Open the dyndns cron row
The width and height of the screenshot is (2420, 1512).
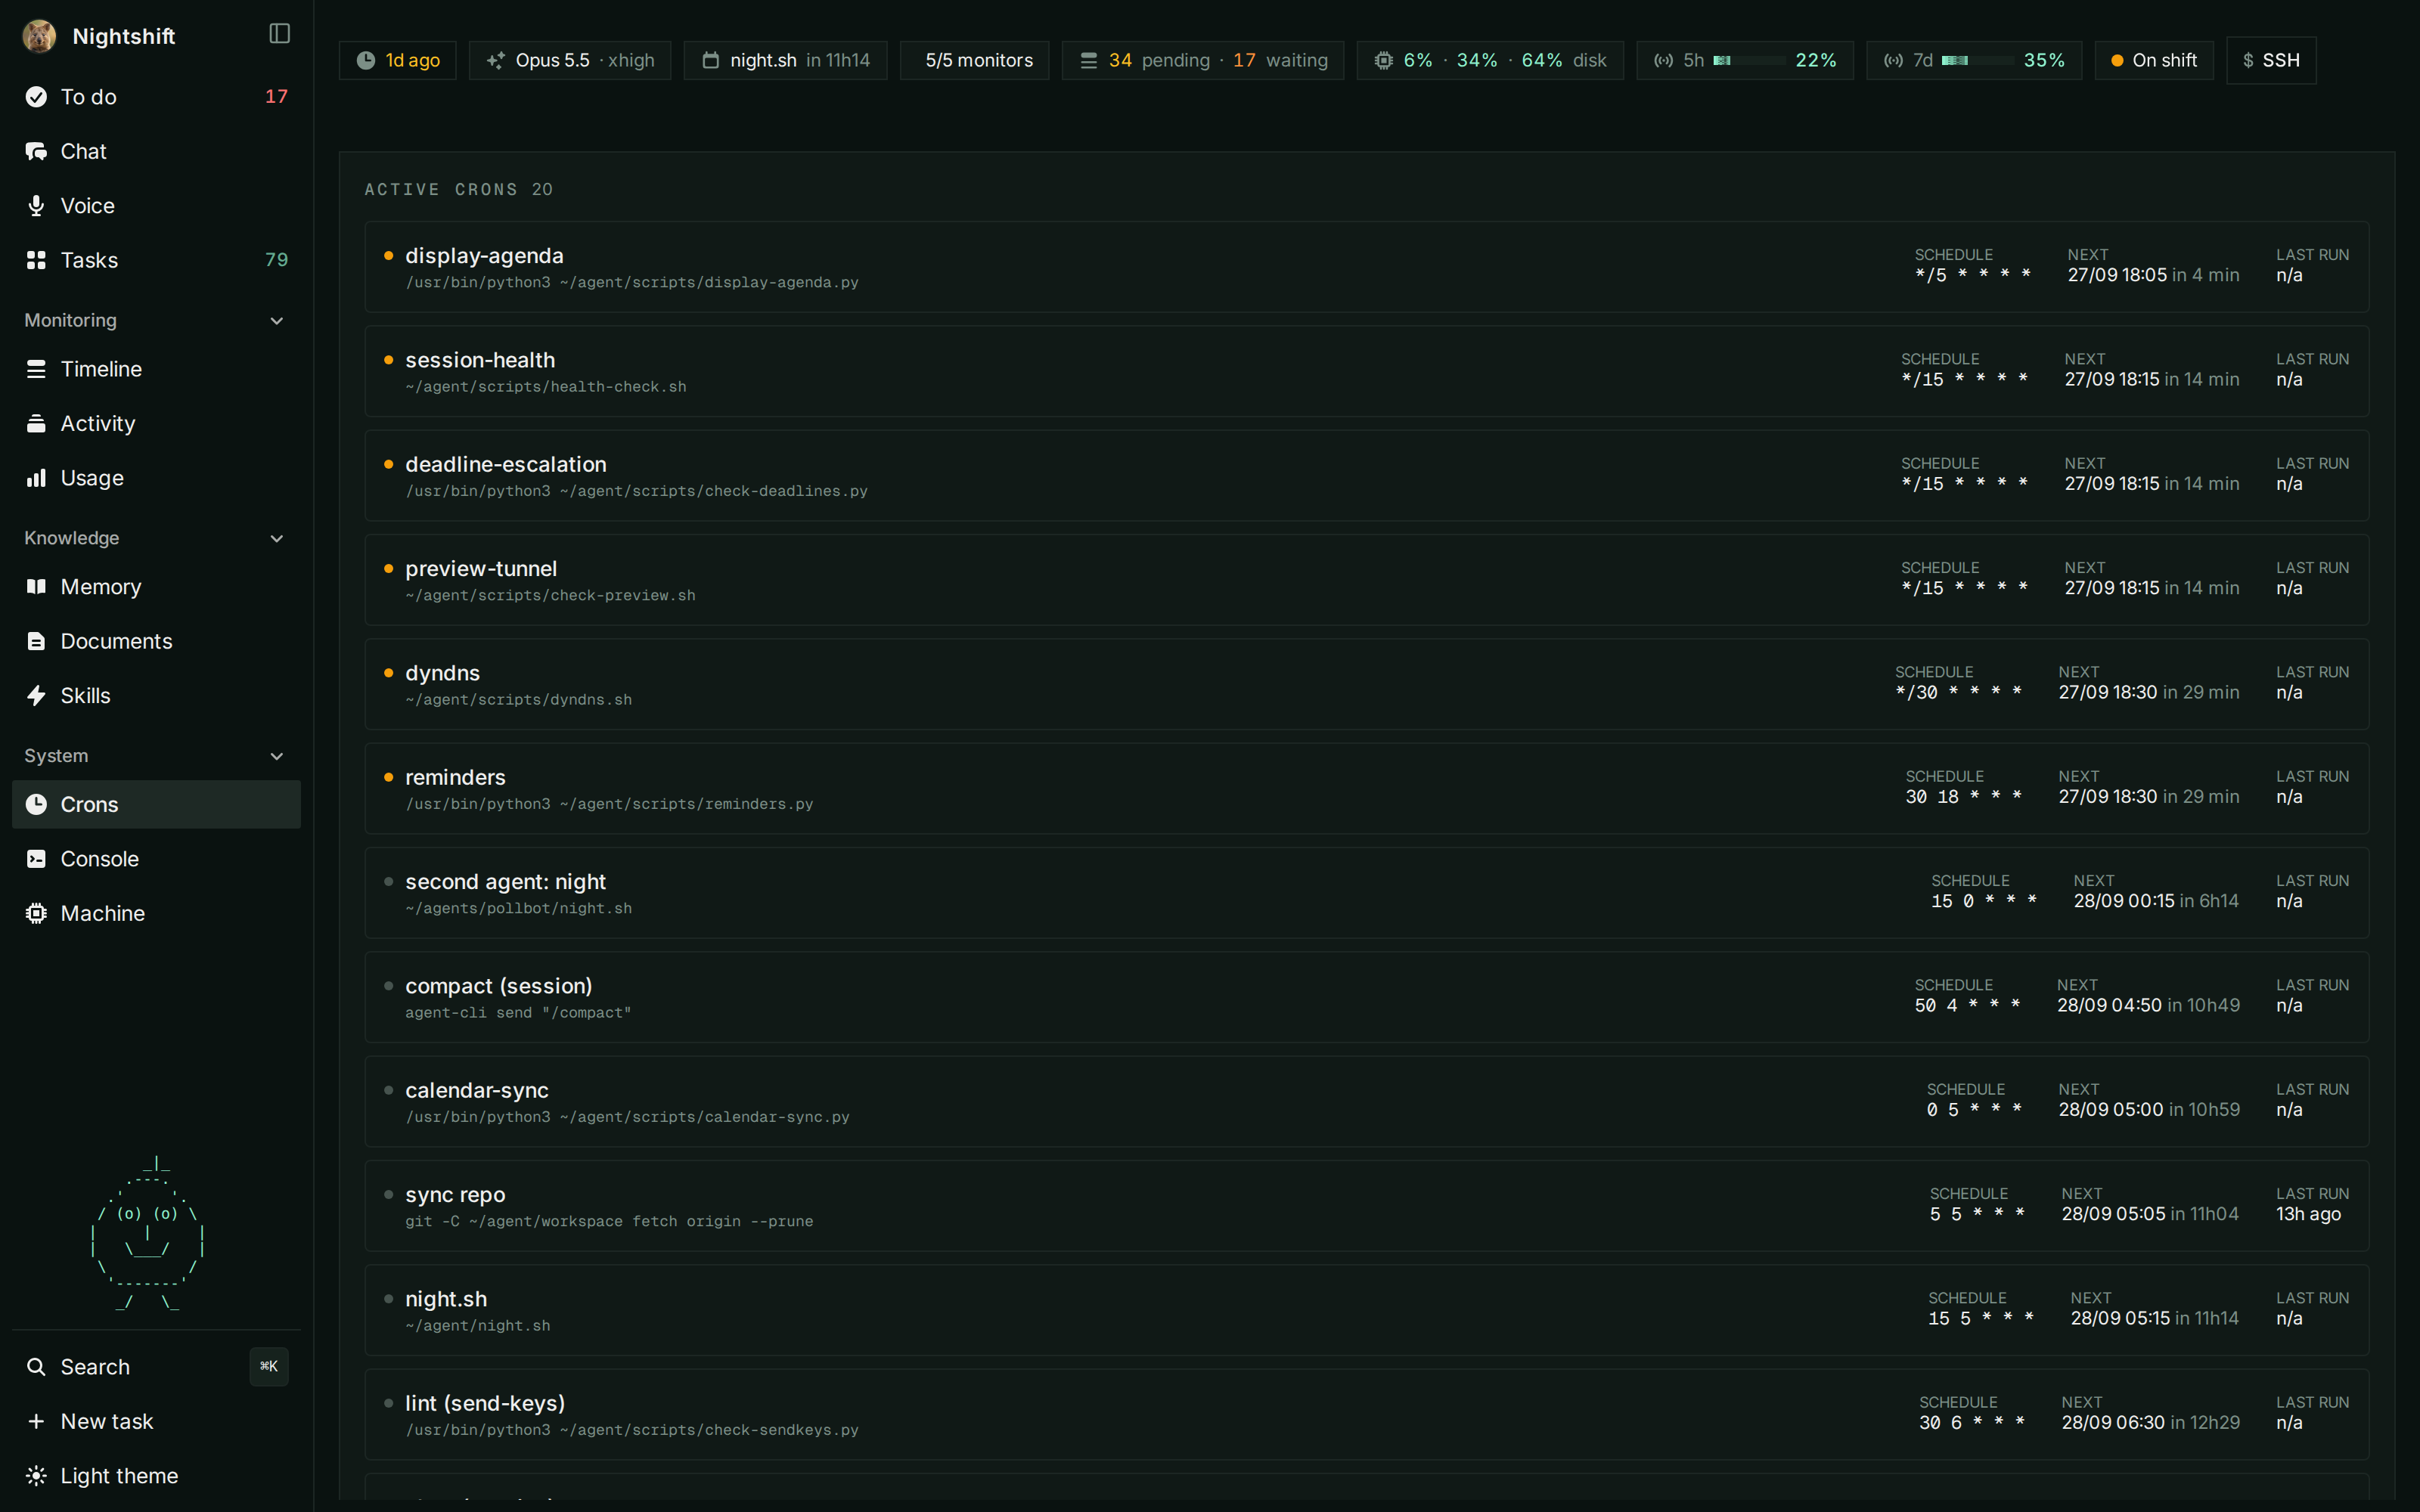pyautogui.click(x=1366, y=684)
